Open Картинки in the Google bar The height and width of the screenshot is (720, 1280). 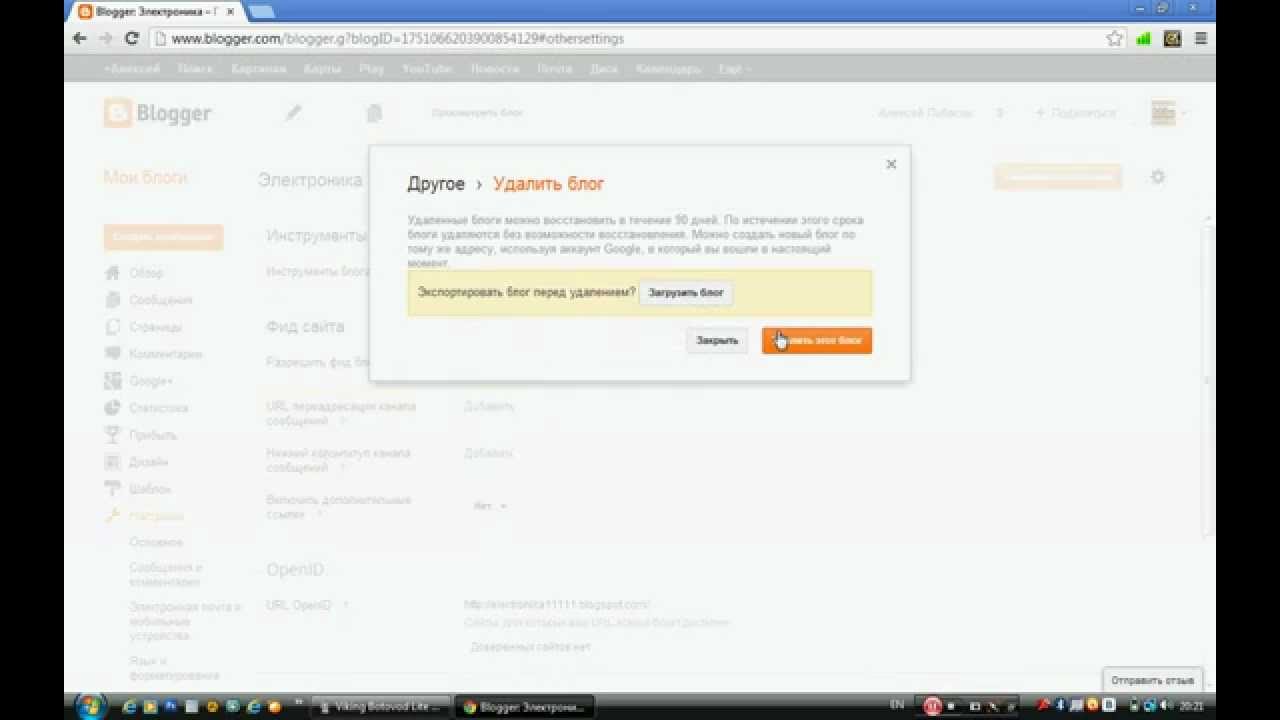coord(258,69)
